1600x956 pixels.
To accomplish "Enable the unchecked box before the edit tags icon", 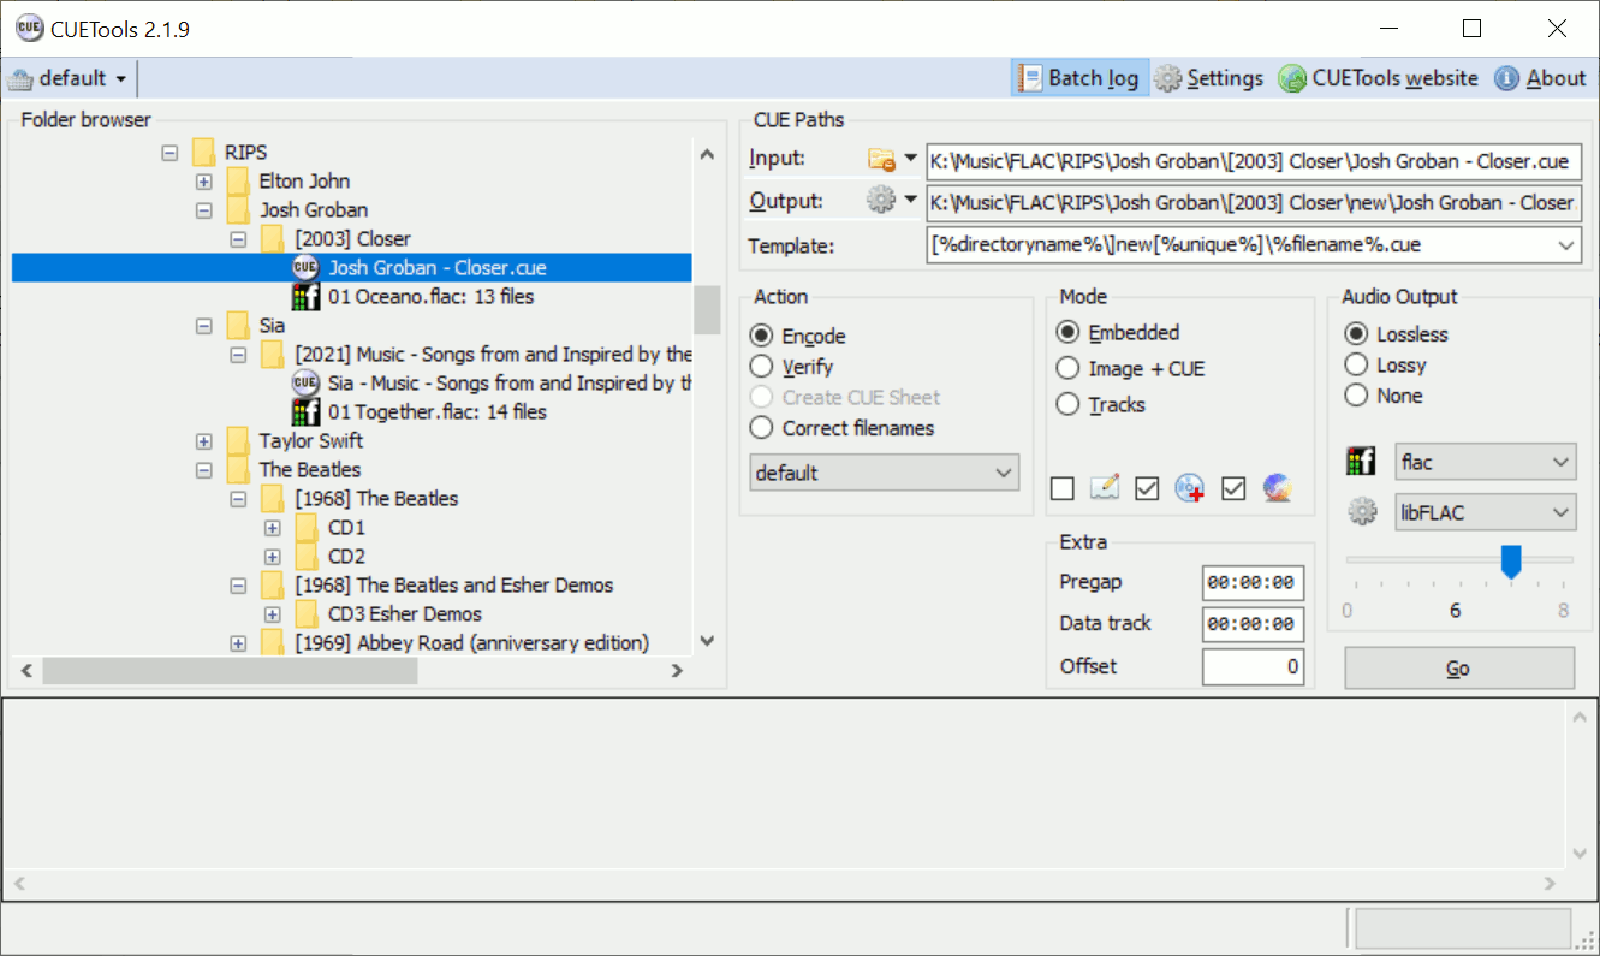I will 1063,488.
